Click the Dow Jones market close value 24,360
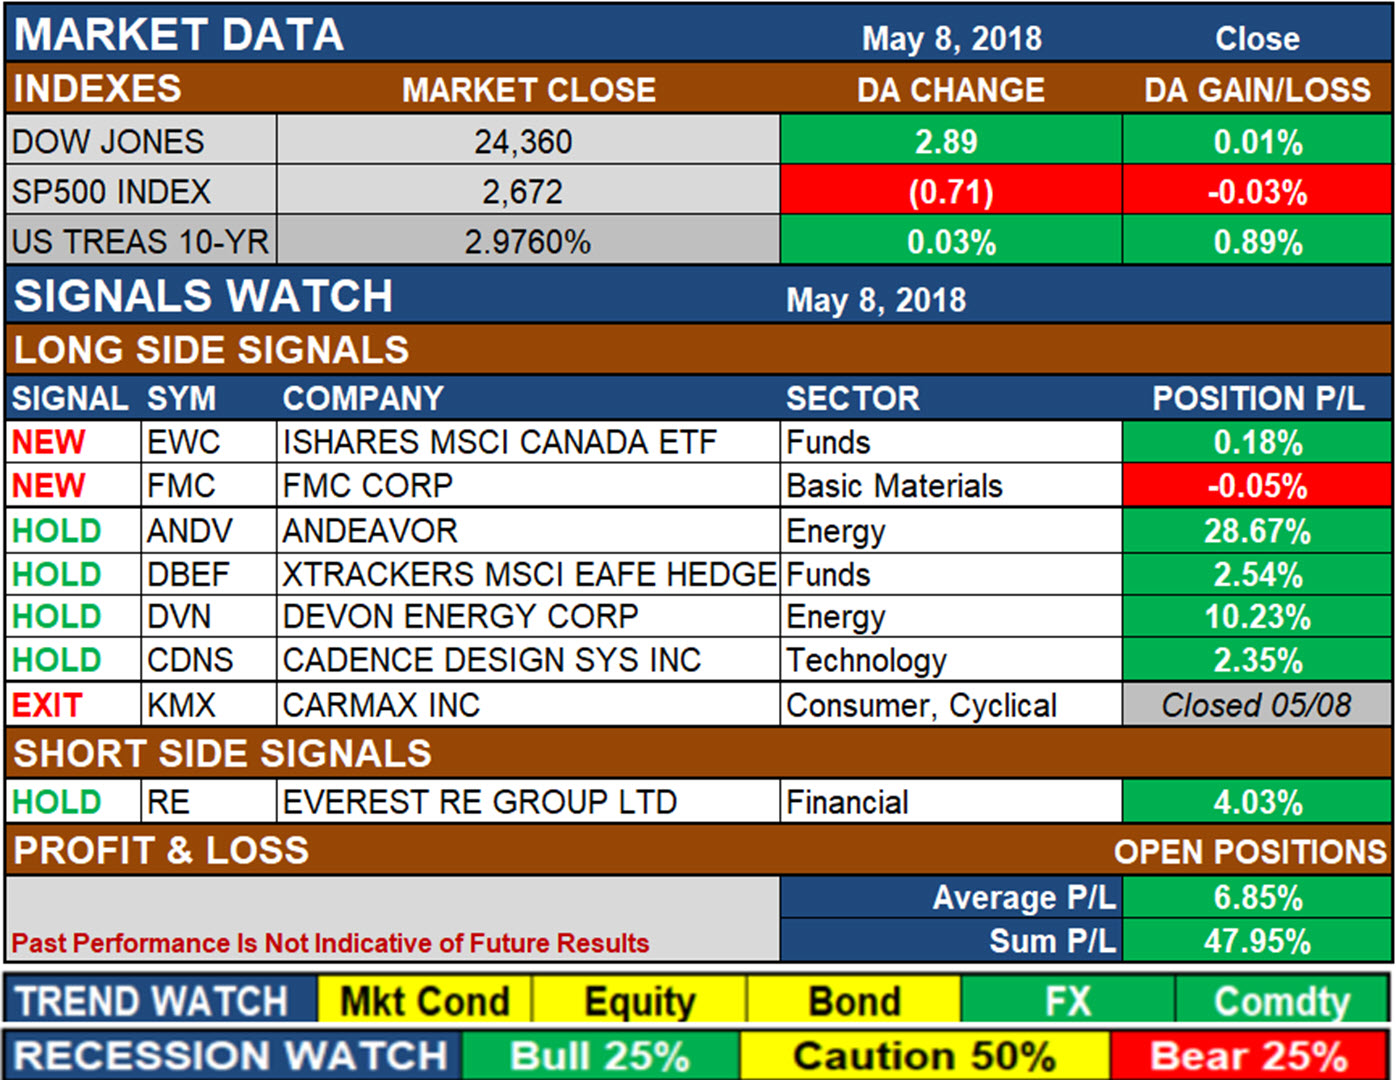The height and width of the screenshot is (1080, 1396). tap(523, 141)
